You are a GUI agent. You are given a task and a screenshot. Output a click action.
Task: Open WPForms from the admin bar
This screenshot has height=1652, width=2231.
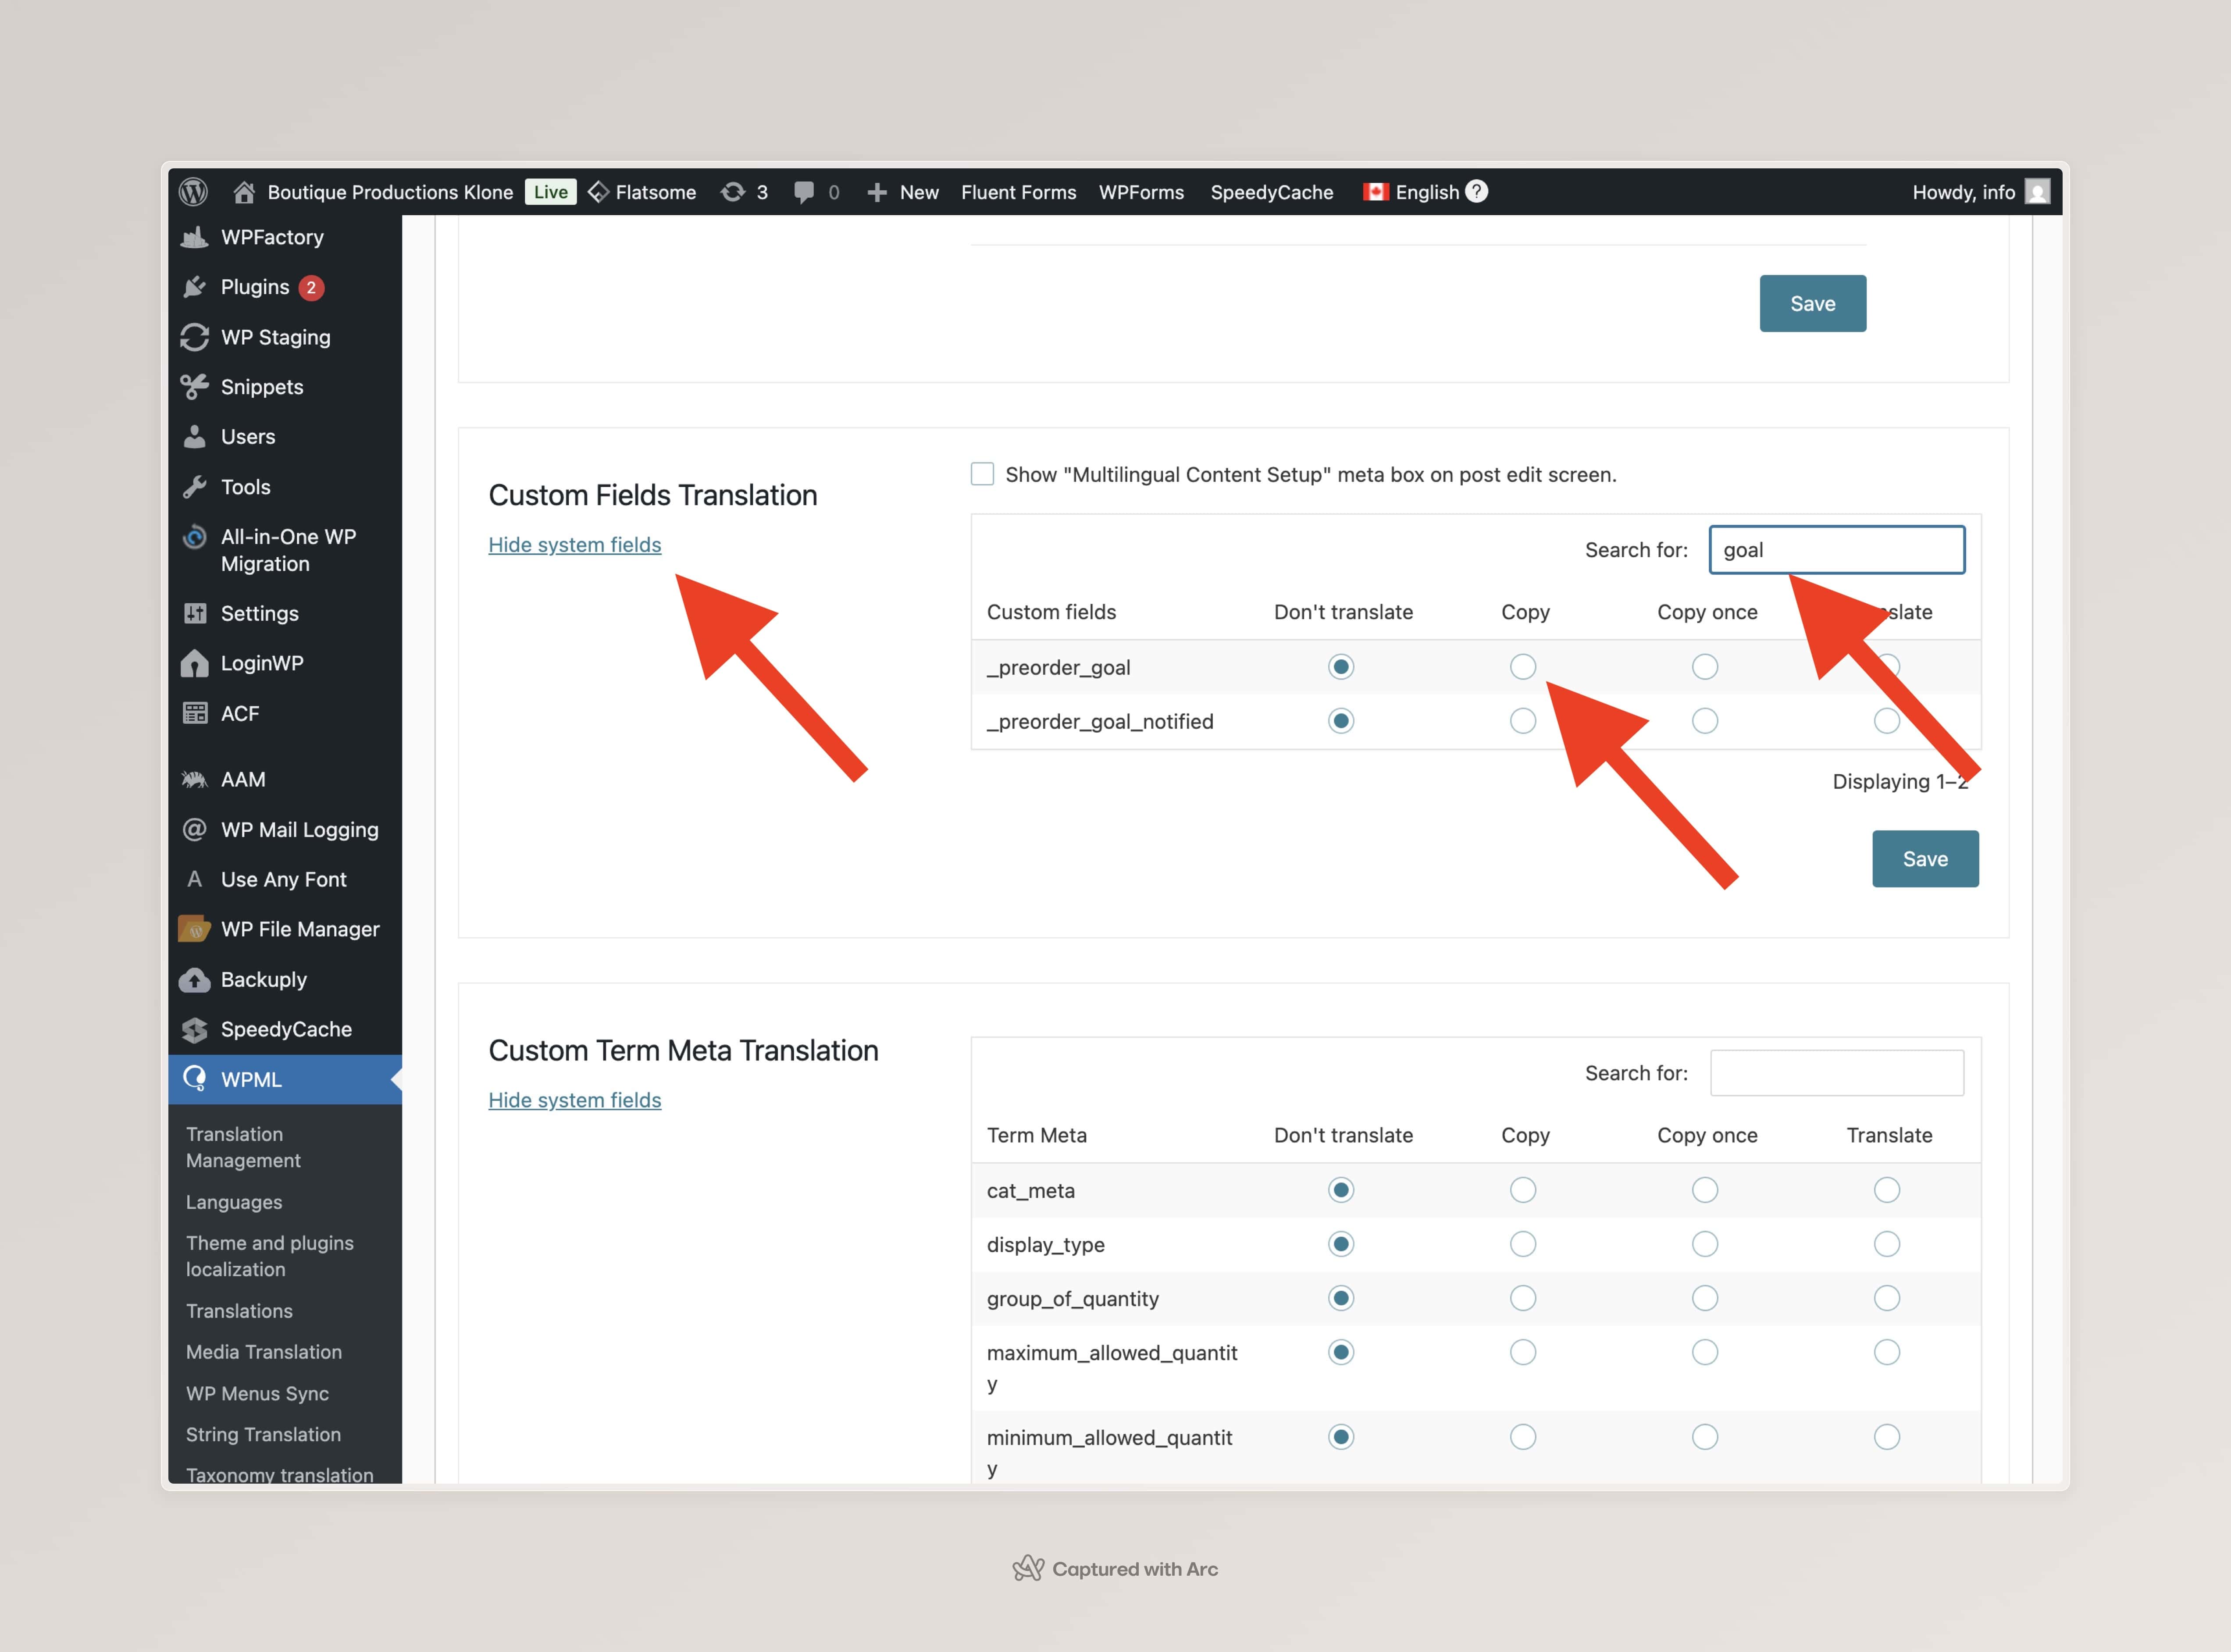click(x=1141, y=192)
